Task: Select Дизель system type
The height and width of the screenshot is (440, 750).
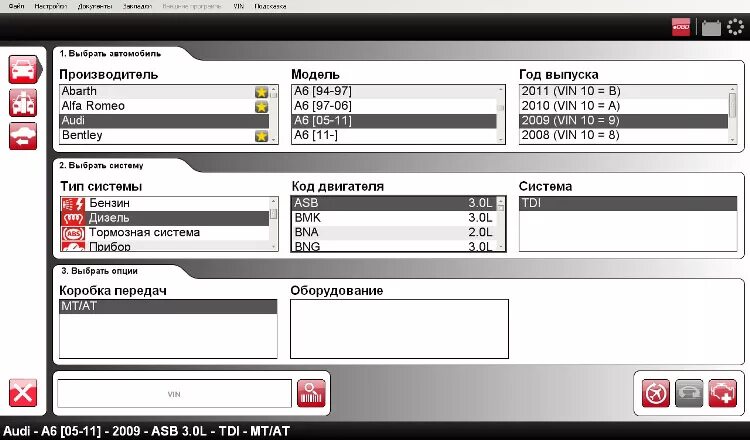Action: pyautogui.click(x=165, y=219)
